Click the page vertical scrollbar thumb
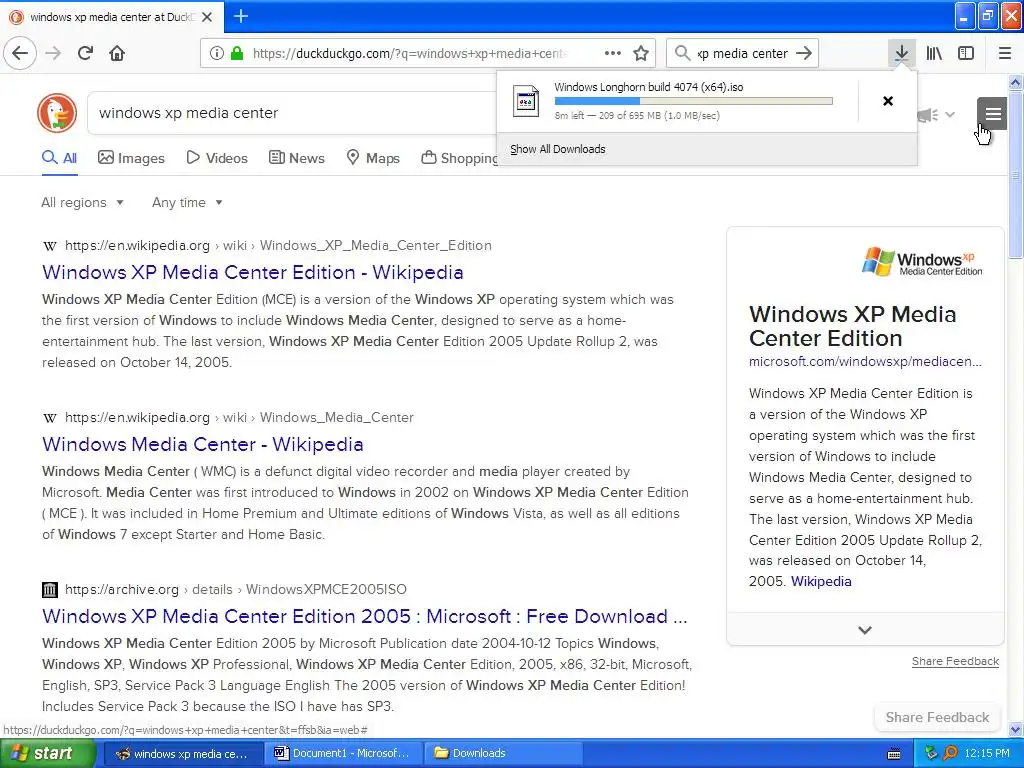Viewport: 1024px width, 768px height. point(1015,176)
